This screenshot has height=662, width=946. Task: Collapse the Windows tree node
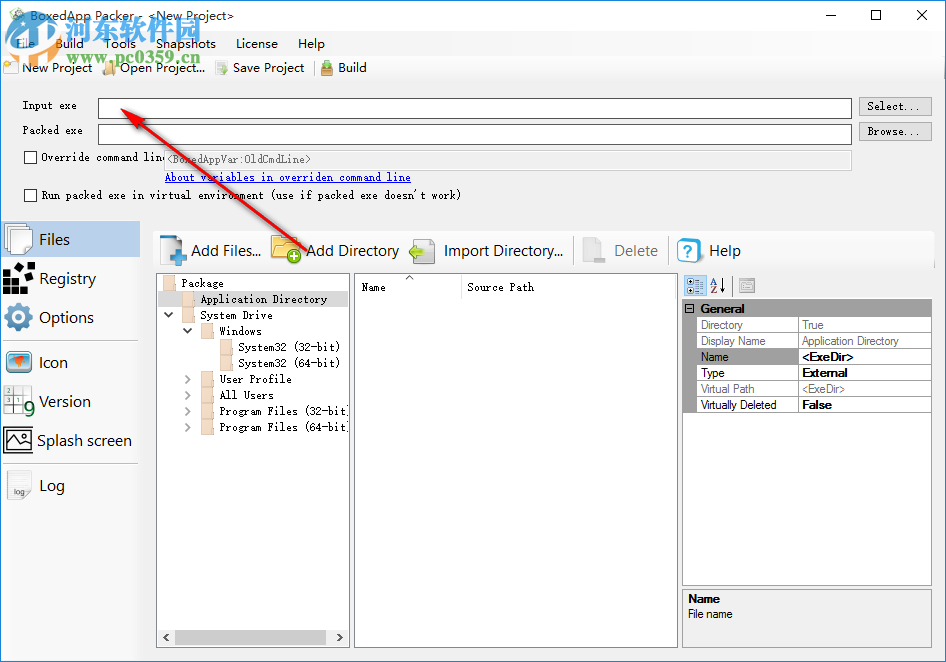[x=188, y=331]
